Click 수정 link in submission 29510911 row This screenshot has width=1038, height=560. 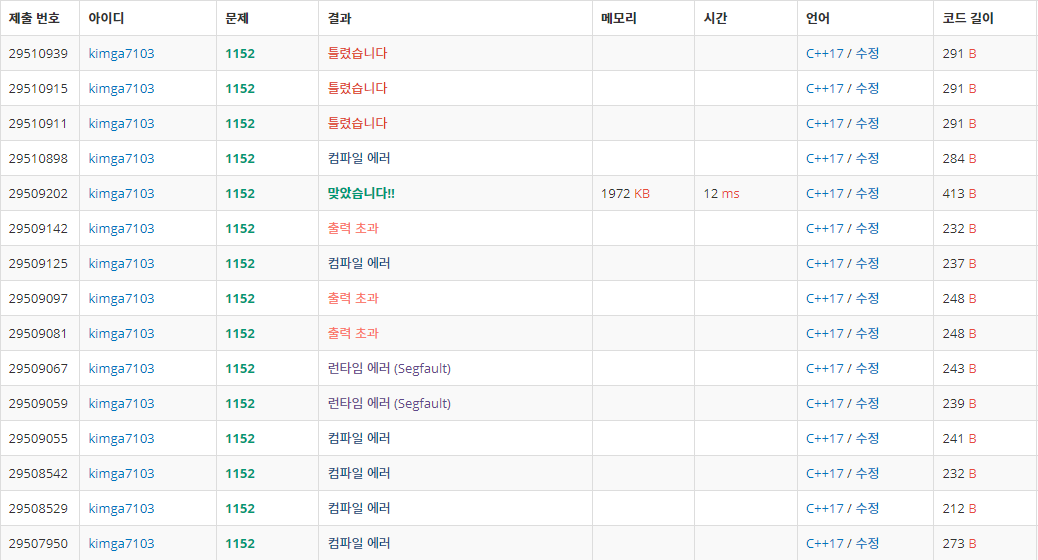(x=867, y=124)
